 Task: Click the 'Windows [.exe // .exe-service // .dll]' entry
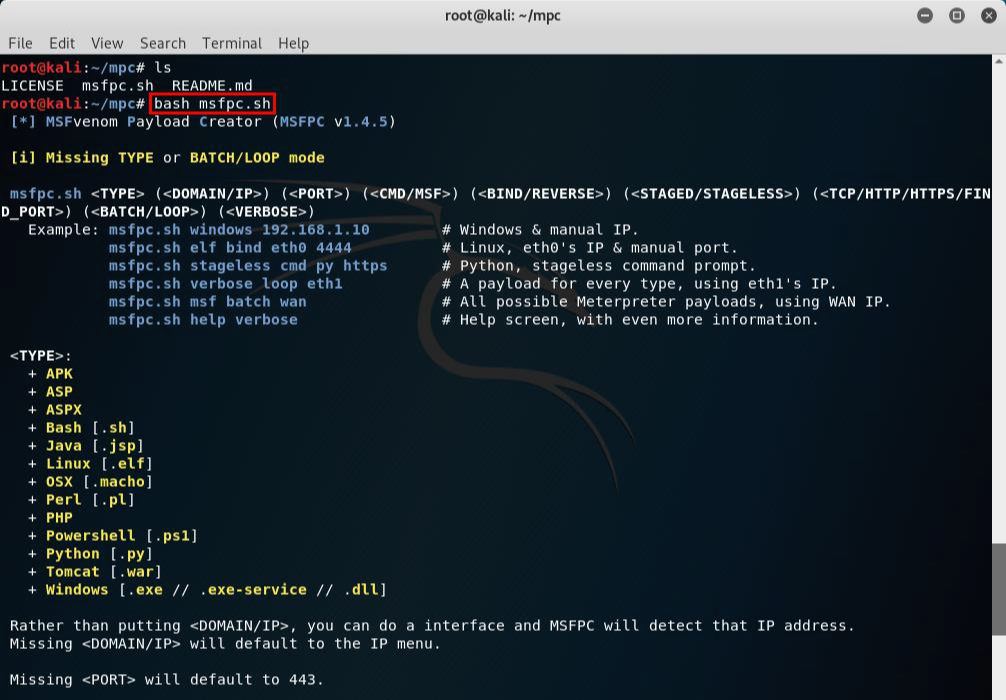tap(216, 589)
